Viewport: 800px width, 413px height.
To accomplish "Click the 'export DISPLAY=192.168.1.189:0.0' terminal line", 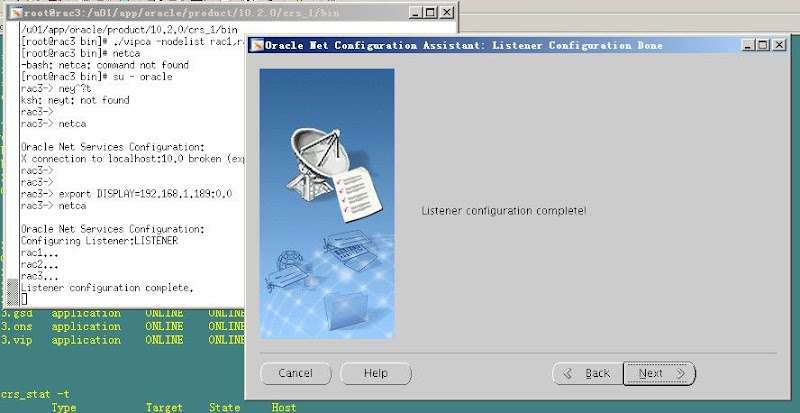I will point(127,194).
